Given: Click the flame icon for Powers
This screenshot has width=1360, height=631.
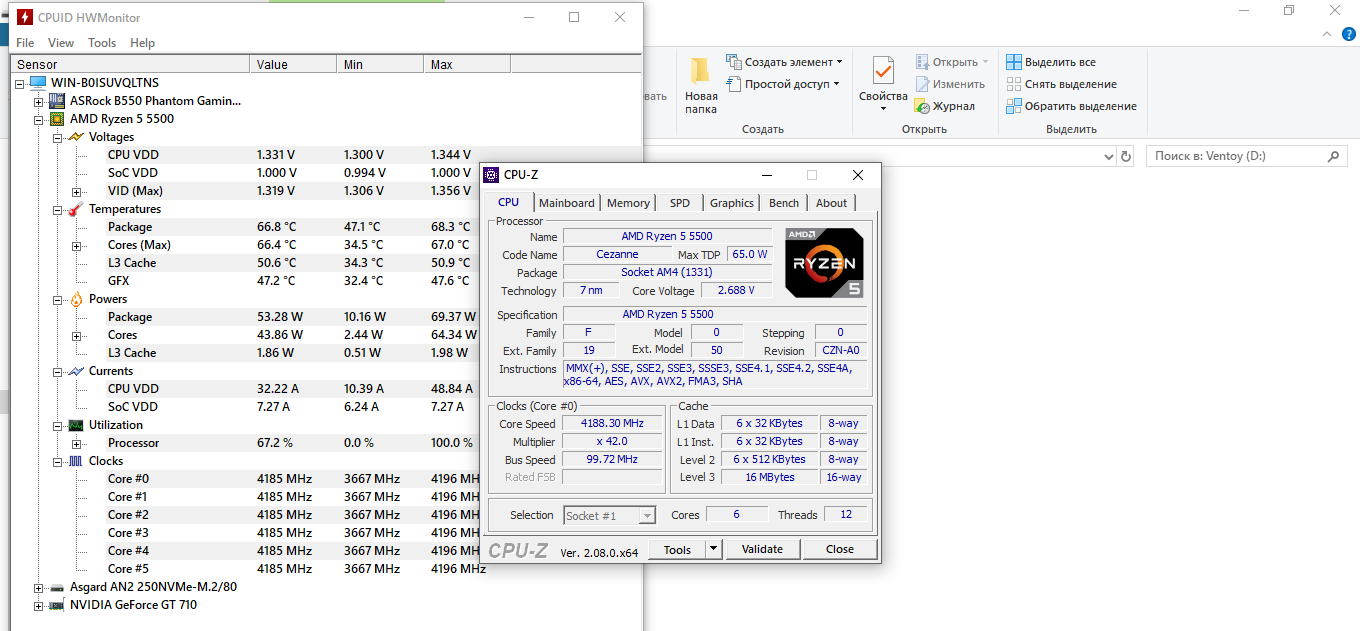Looking at the screenshot, I should pos(75,299).
